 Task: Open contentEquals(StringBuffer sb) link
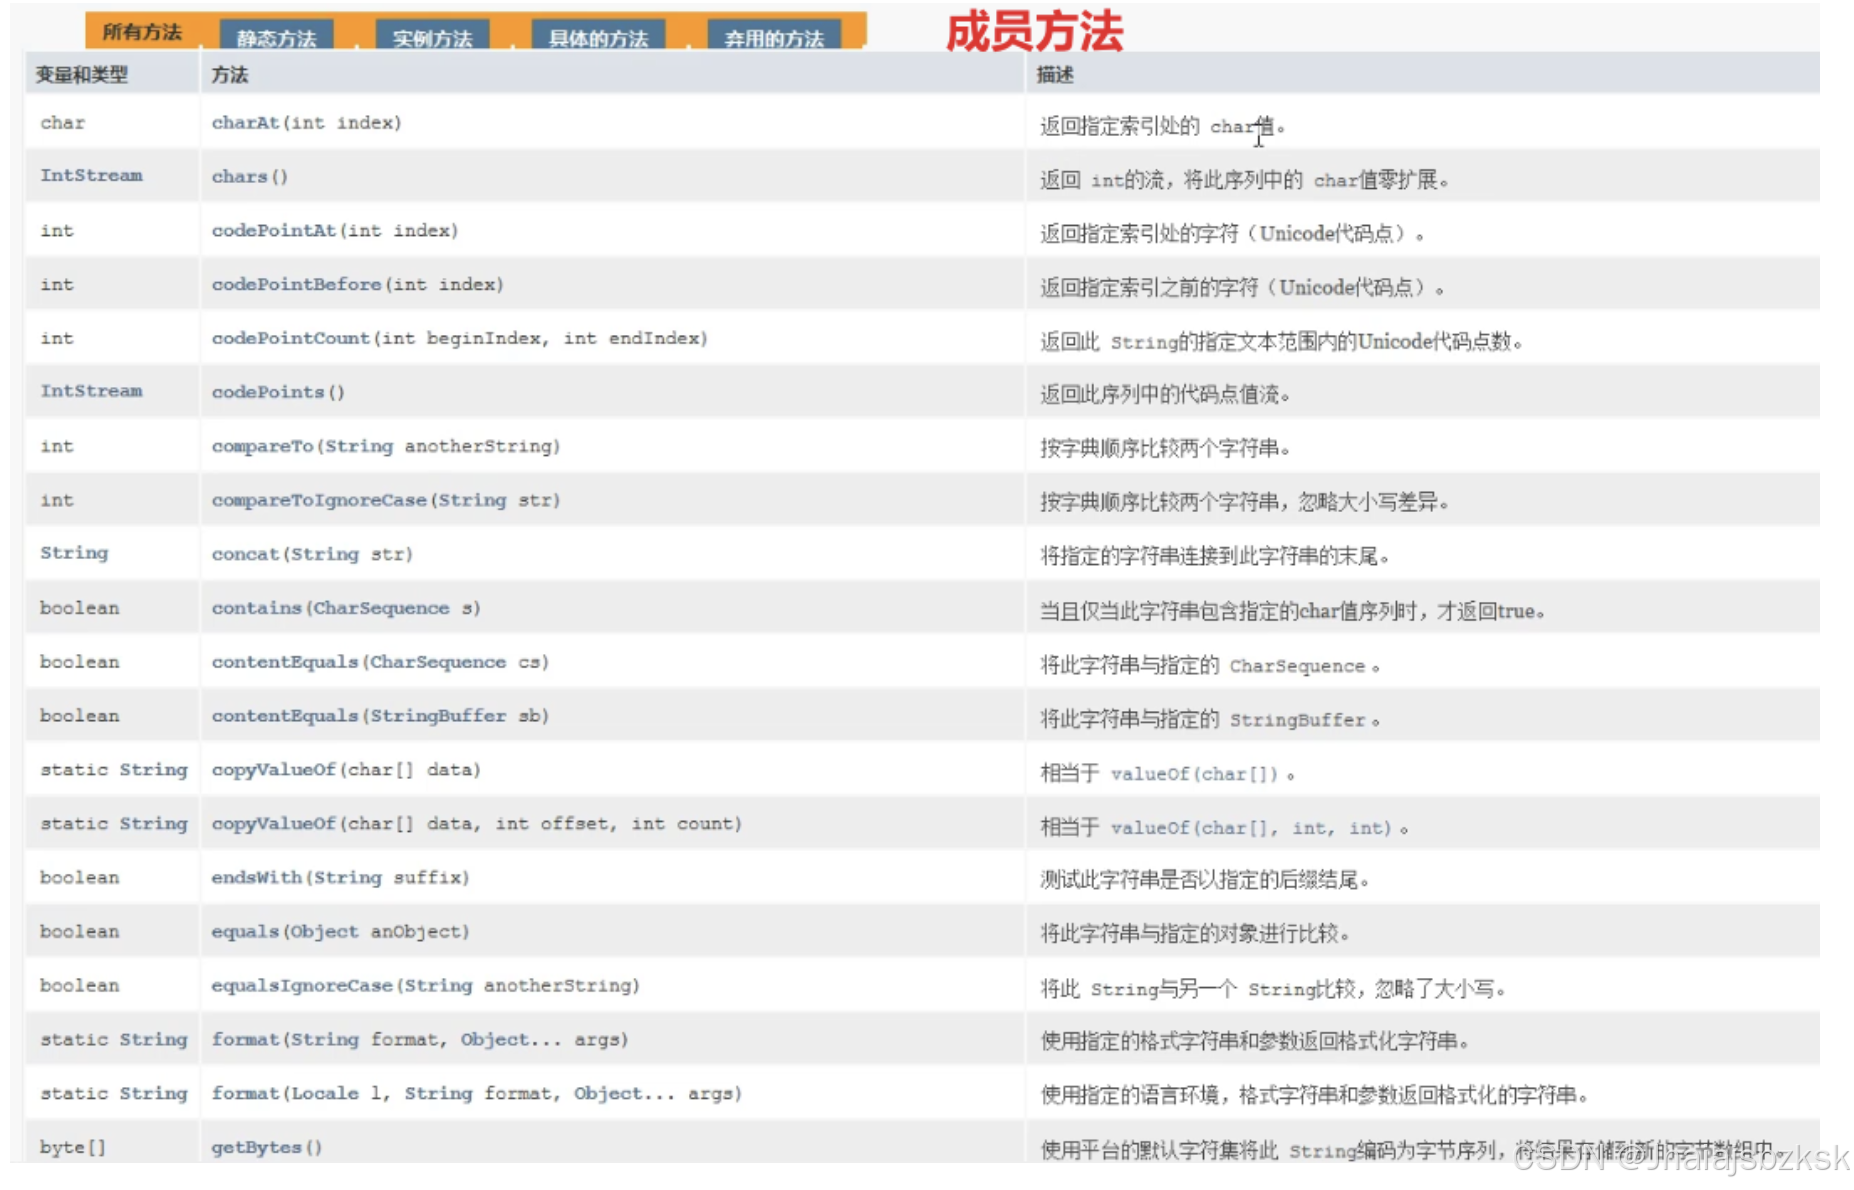point(380,717)
